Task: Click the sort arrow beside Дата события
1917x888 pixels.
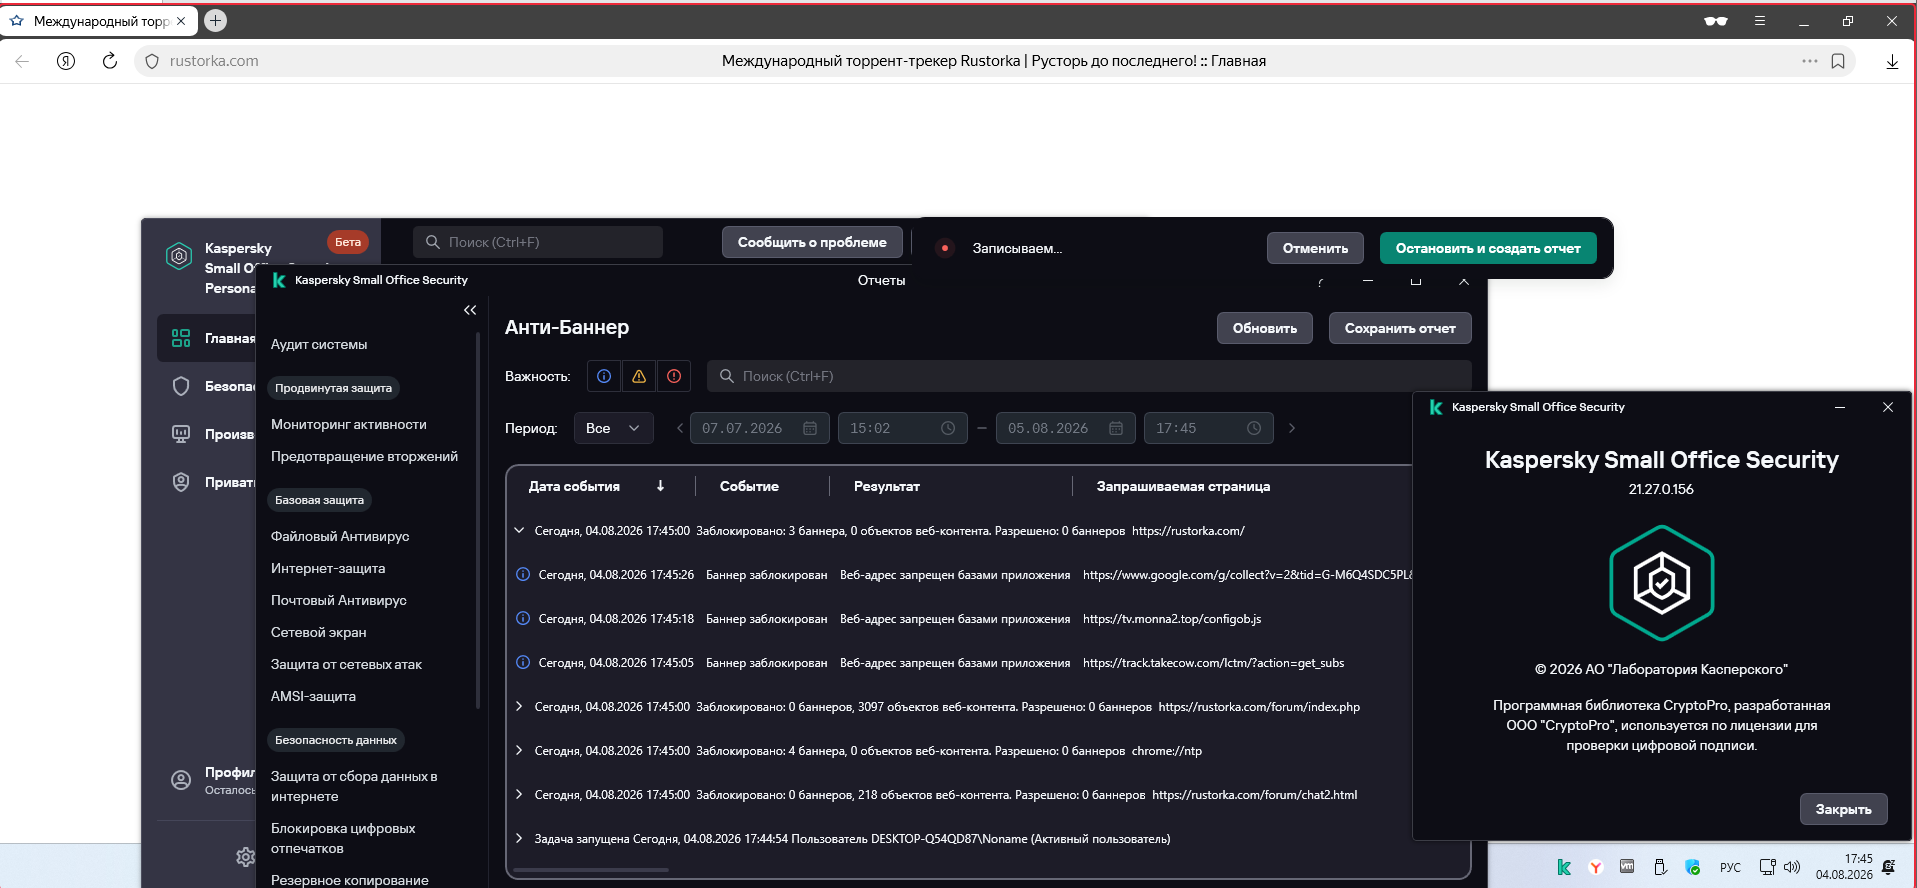Action: (x=660, y=486)
